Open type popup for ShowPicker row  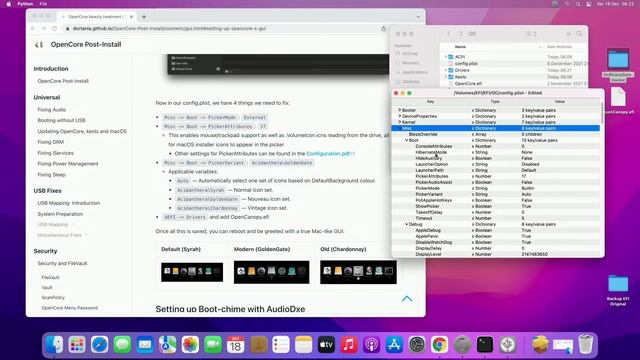point(473,206)
